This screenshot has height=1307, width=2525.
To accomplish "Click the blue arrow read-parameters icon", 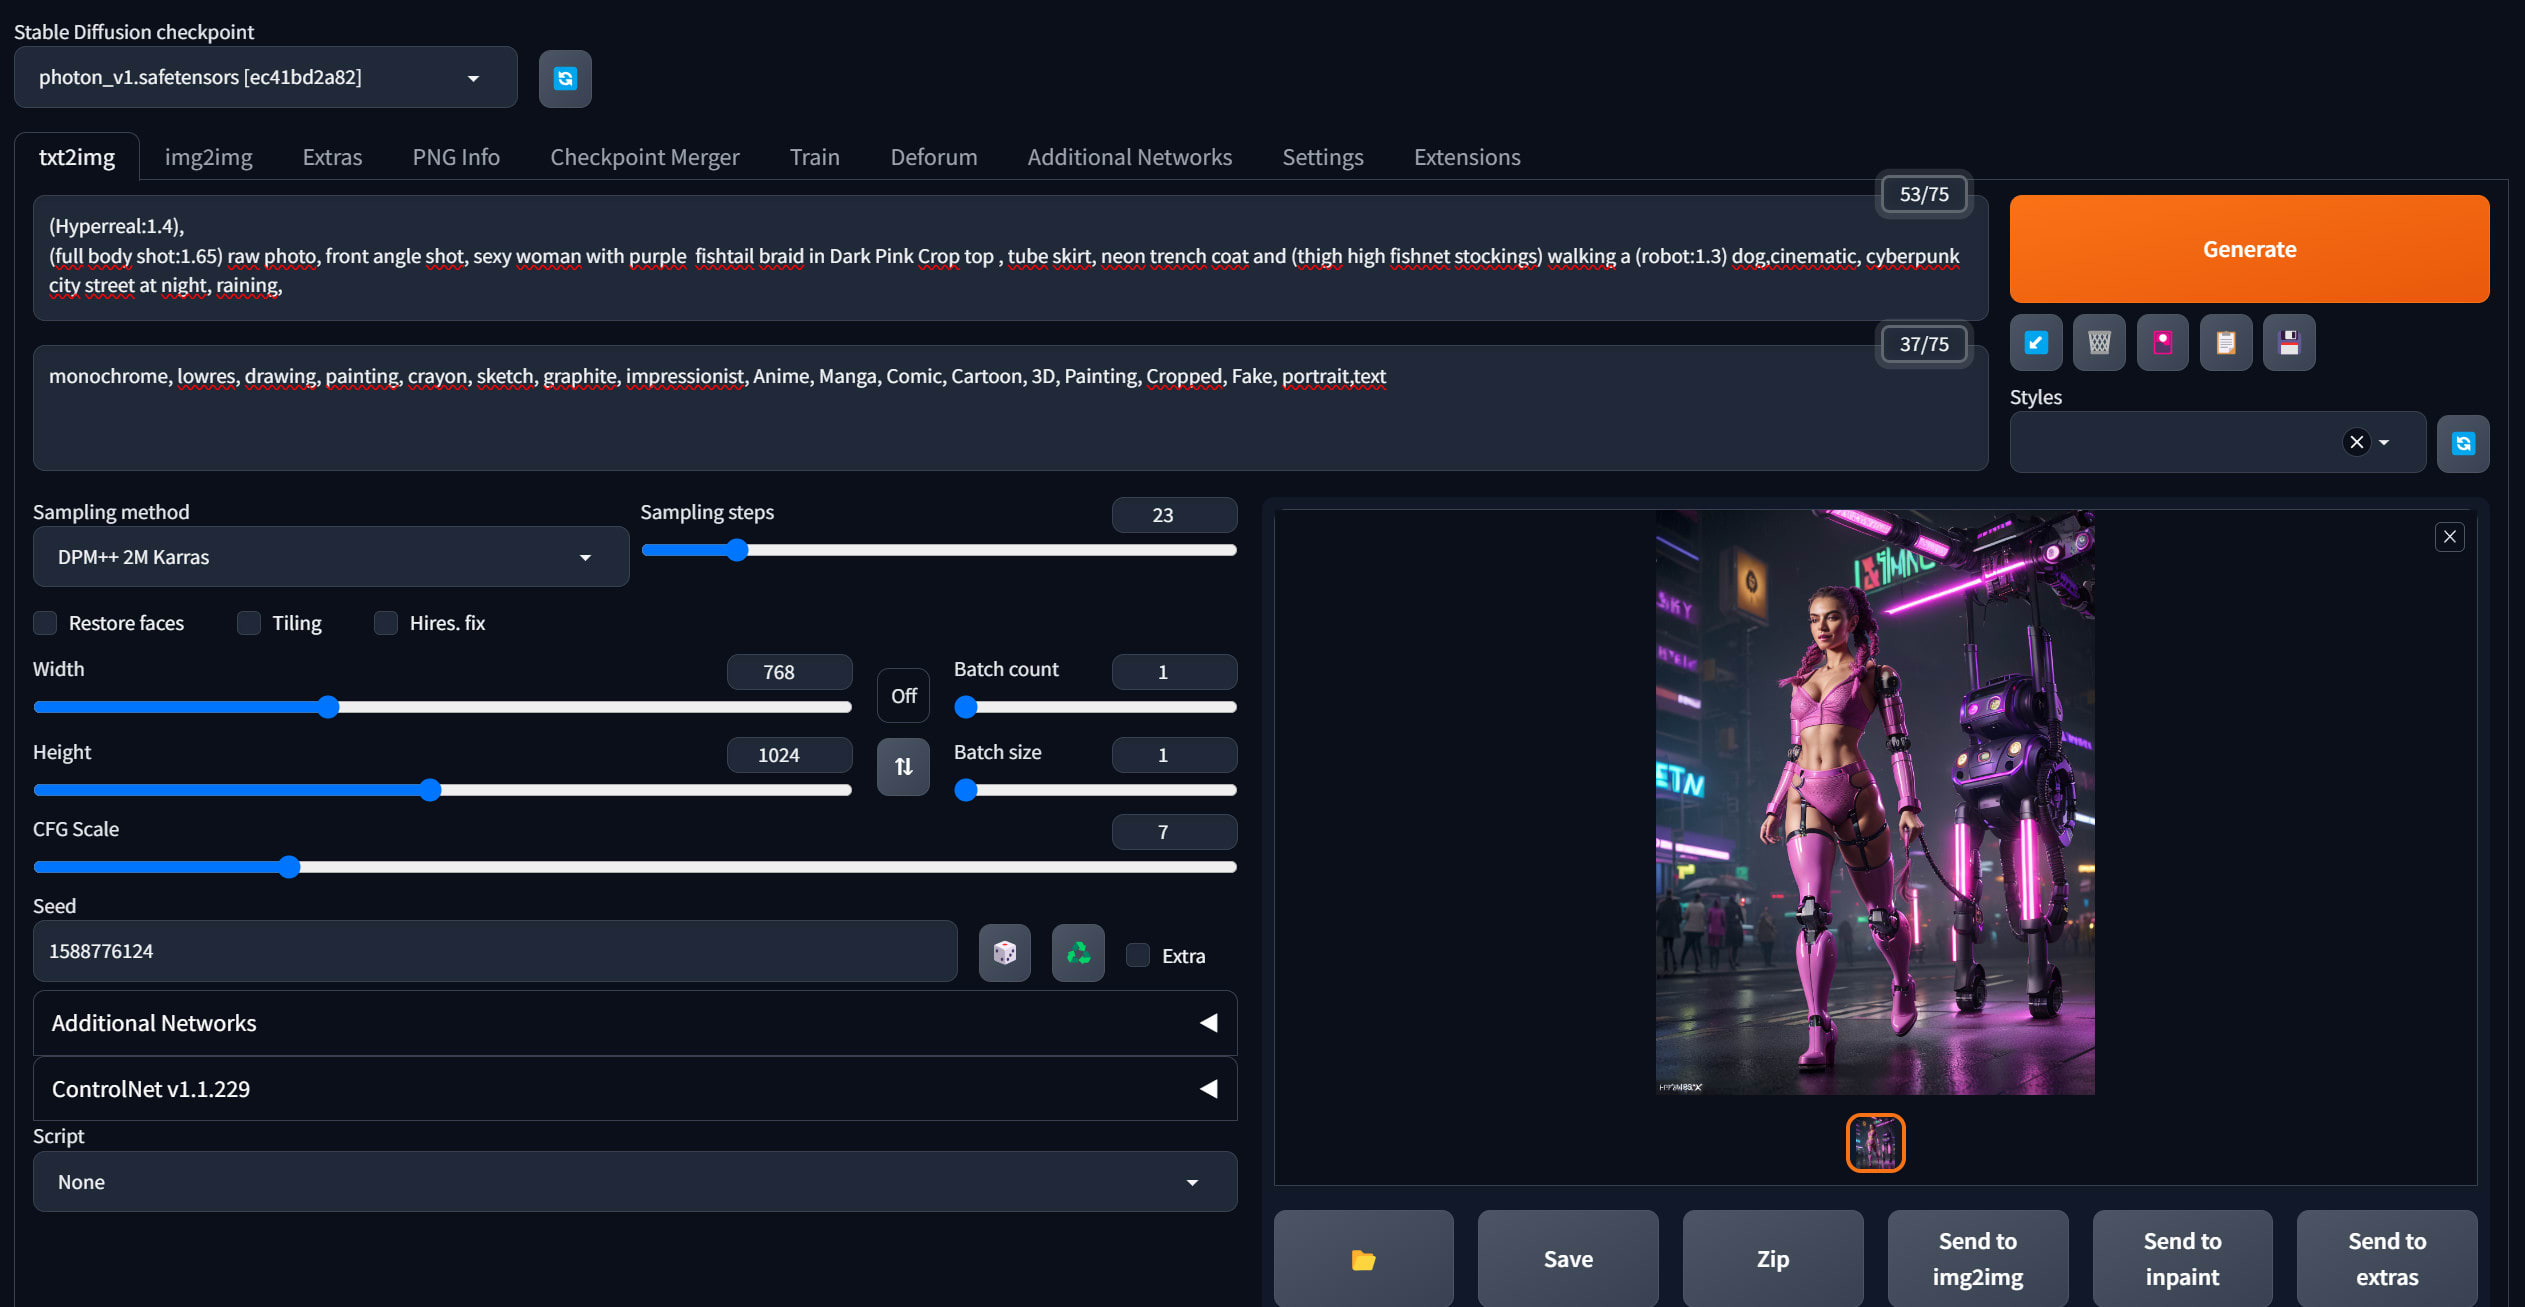I will click(x=2036, y=343).
